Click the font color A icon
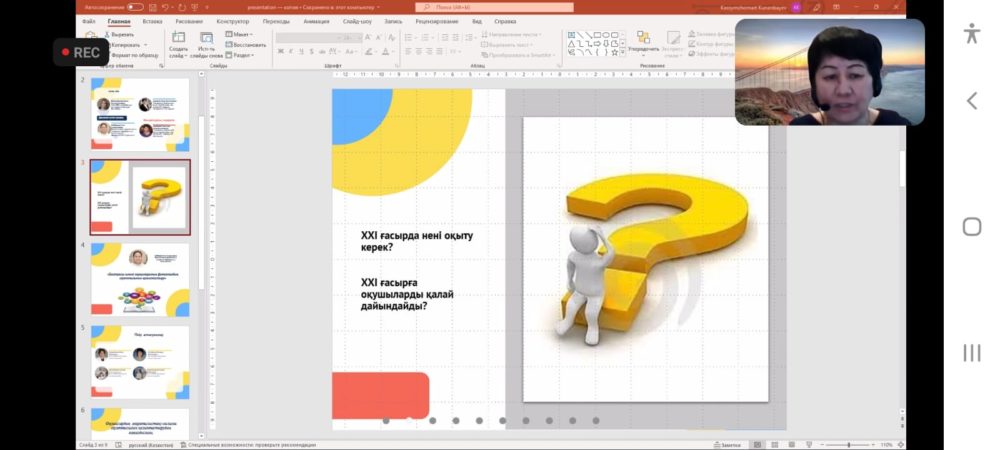The width and height of the screenshot is (1000, 450). coord(386,52)
